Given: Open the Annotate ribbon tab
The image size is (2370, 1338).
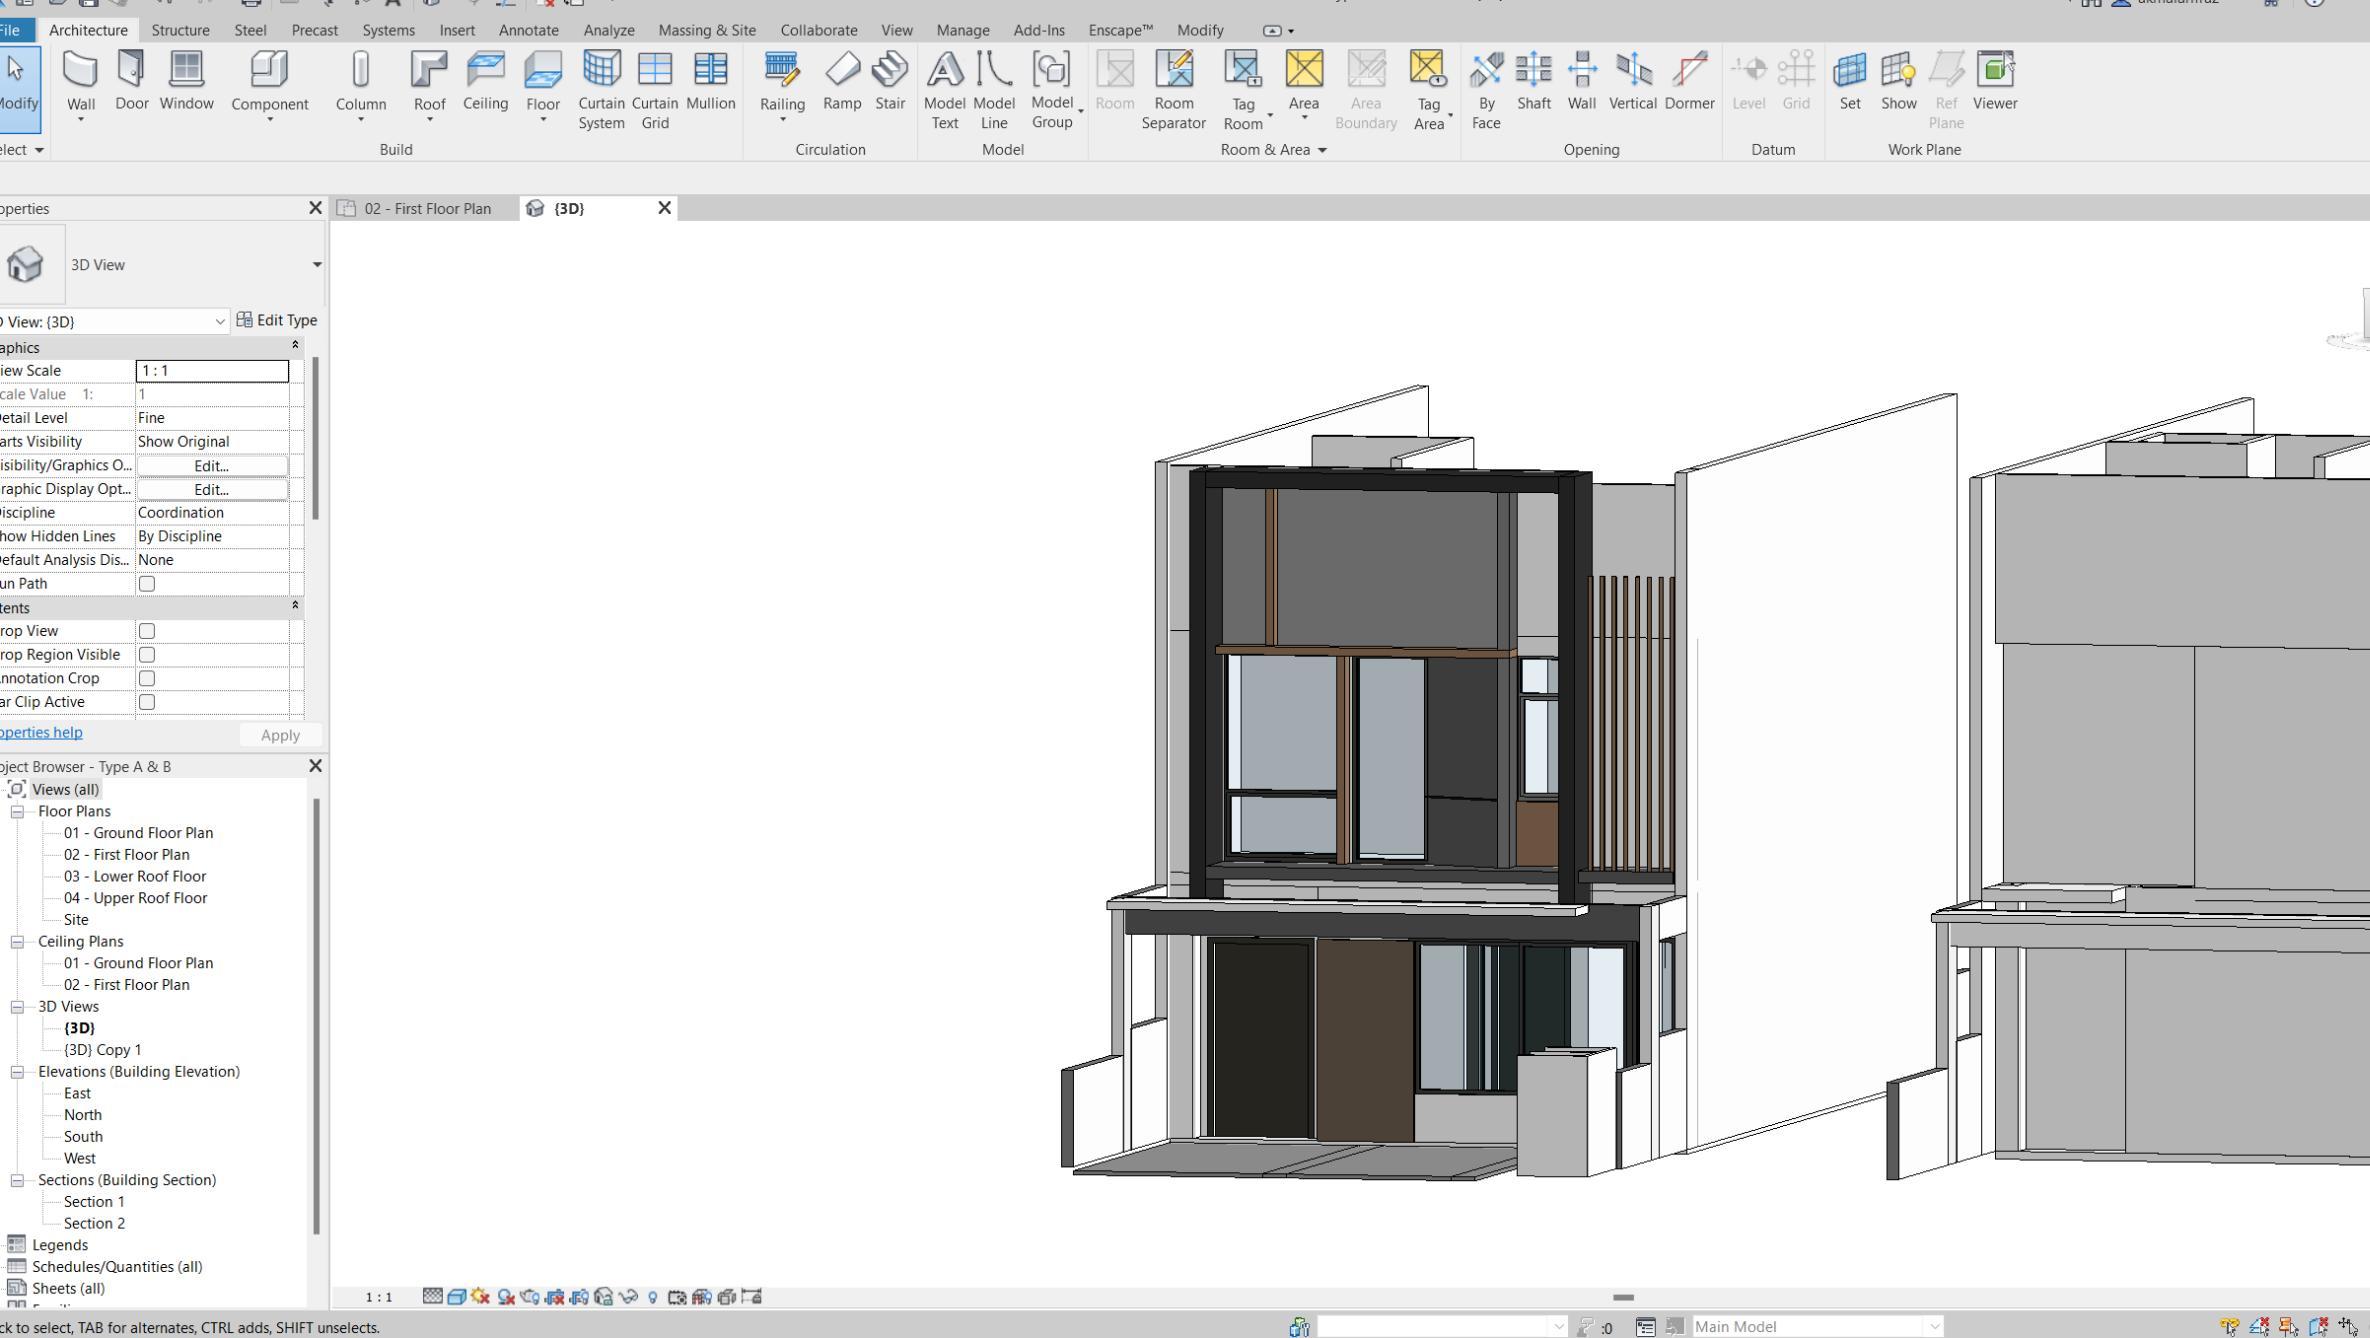Looking at the screenshot, I should (x=528, y=30).
